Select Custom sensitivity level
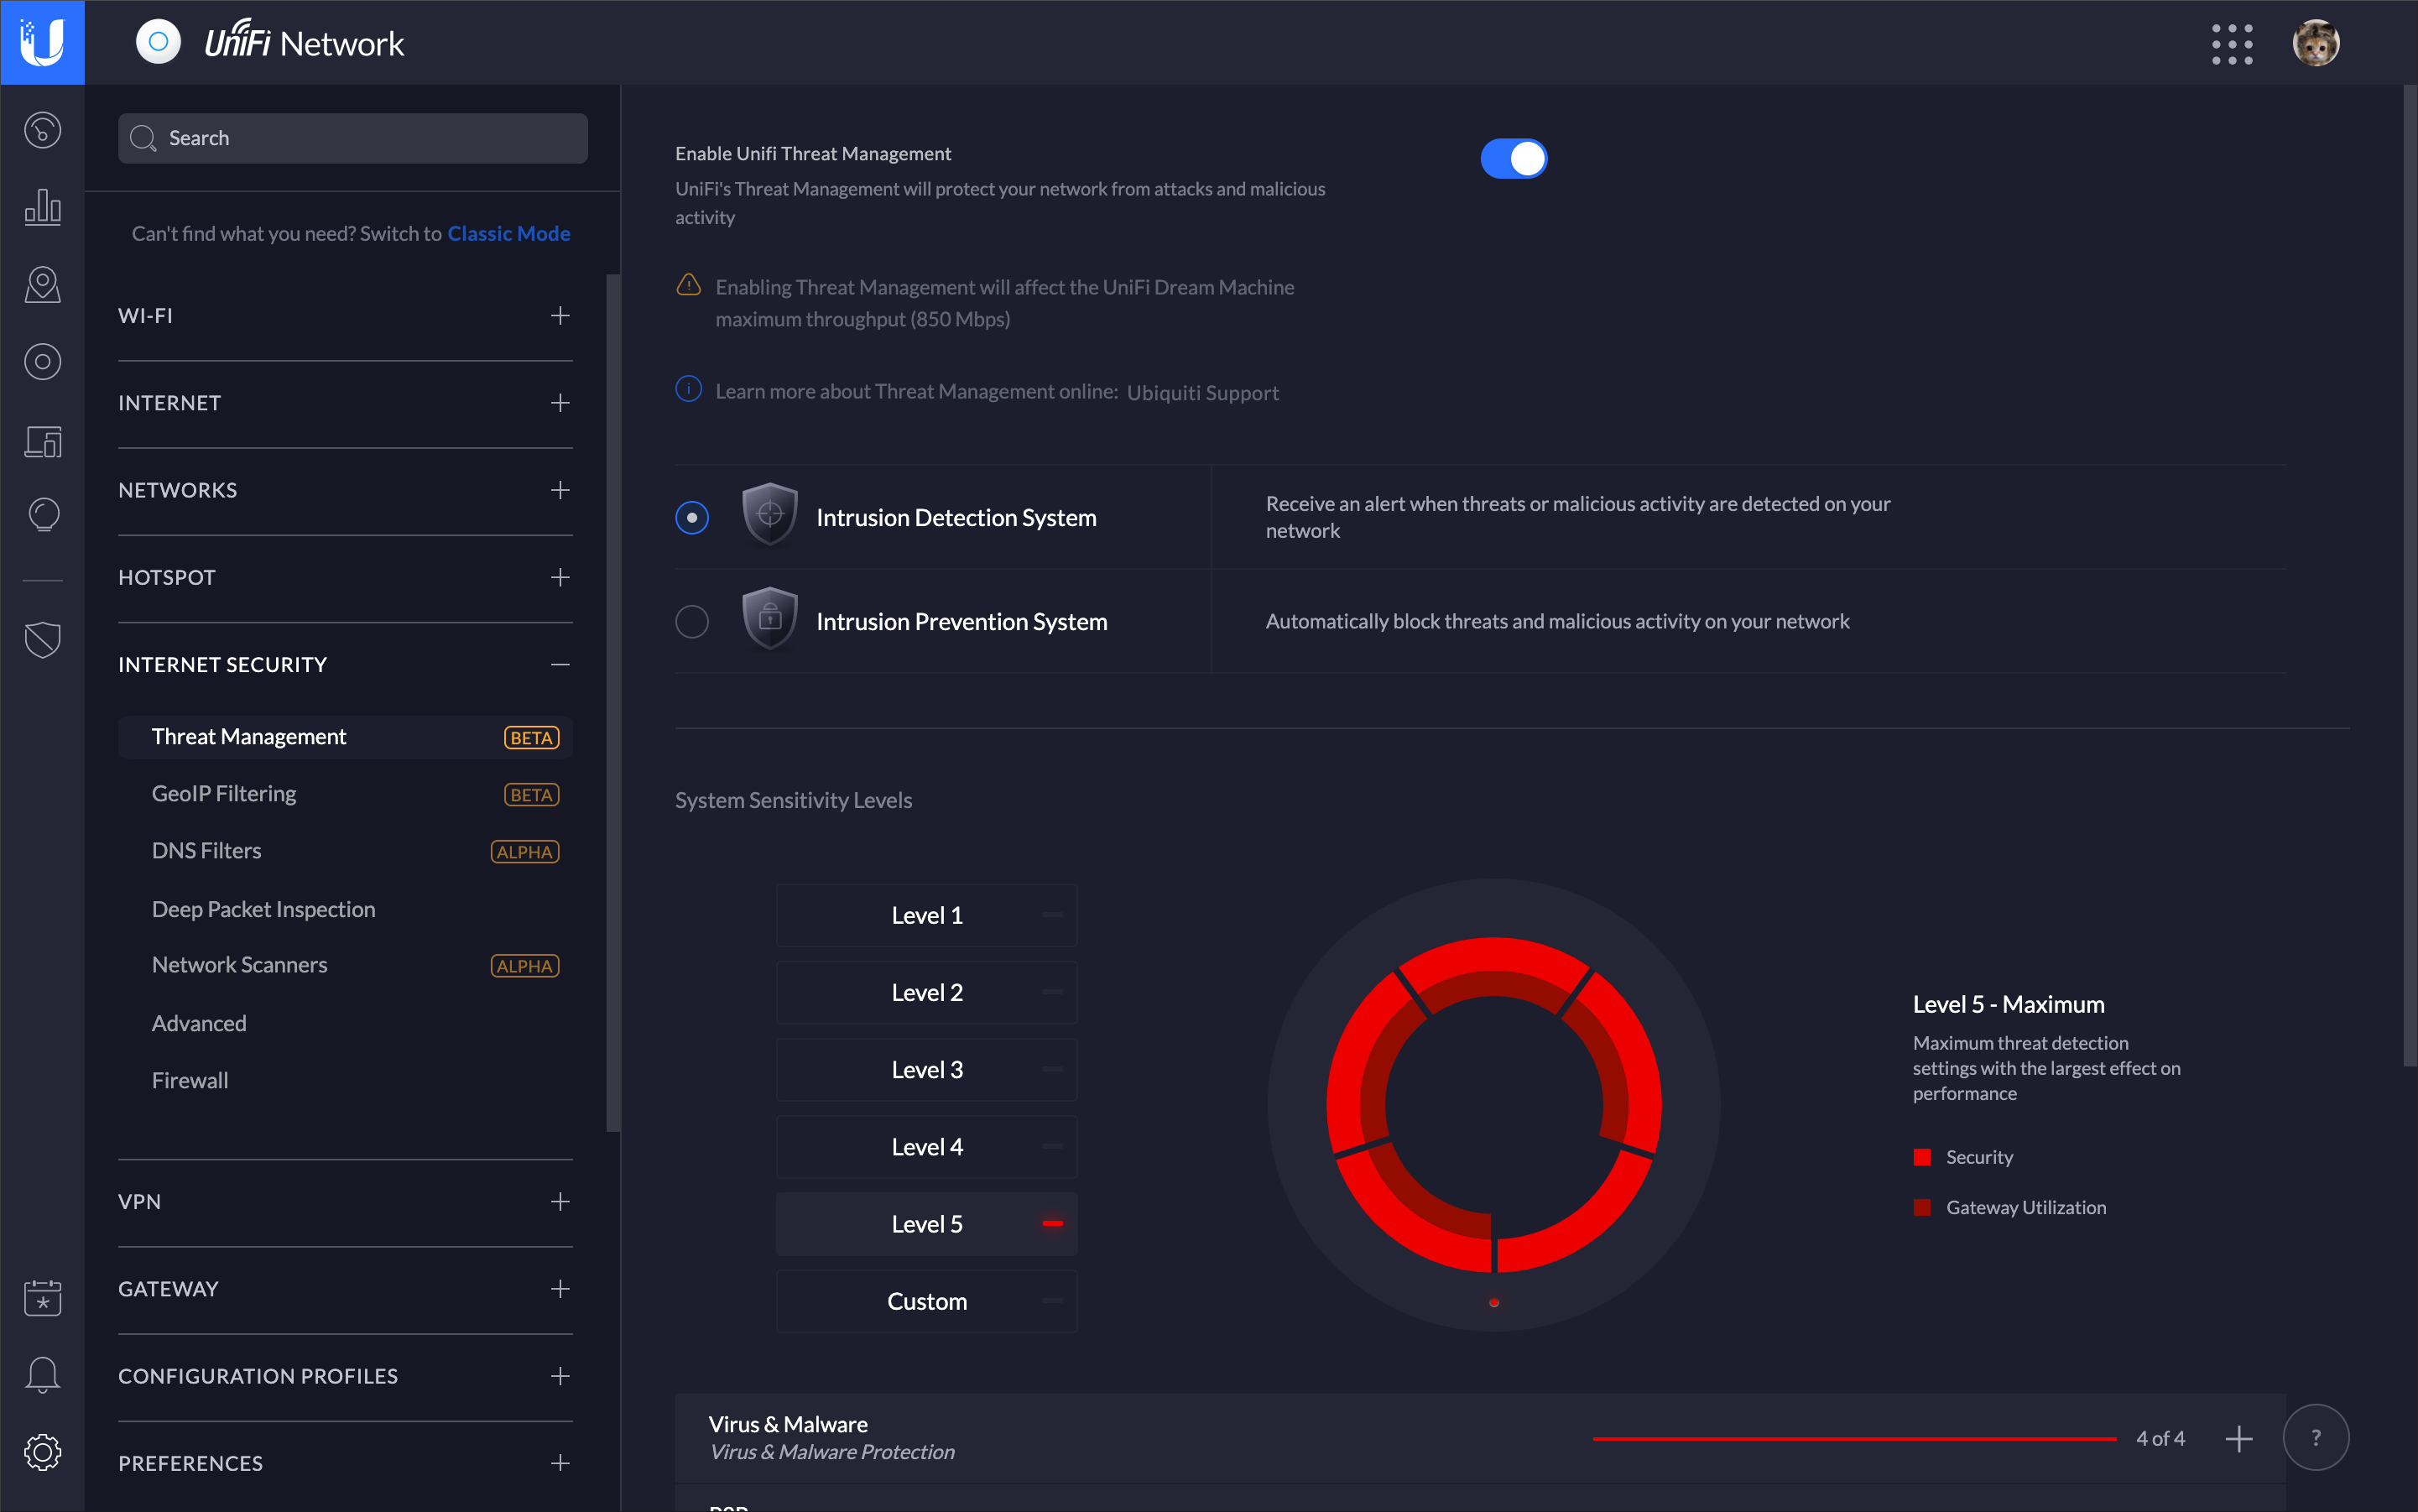The image size is (2418, 1512). (926, 1301)
